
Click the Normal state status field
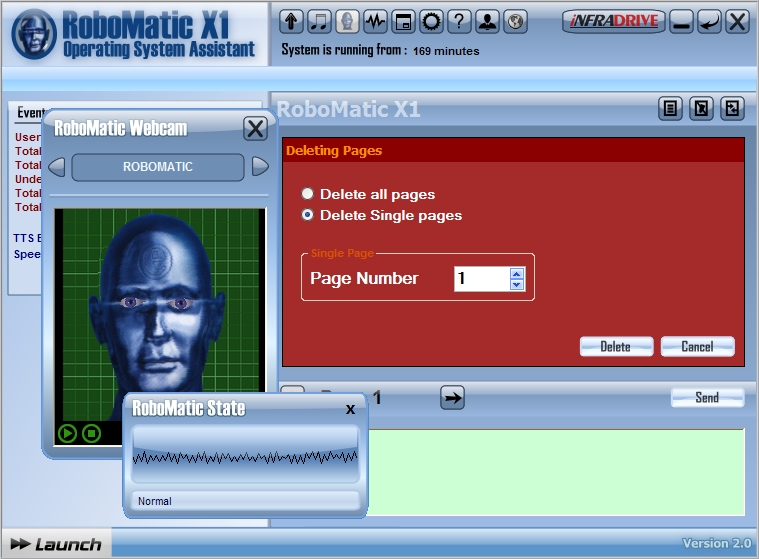245,501
